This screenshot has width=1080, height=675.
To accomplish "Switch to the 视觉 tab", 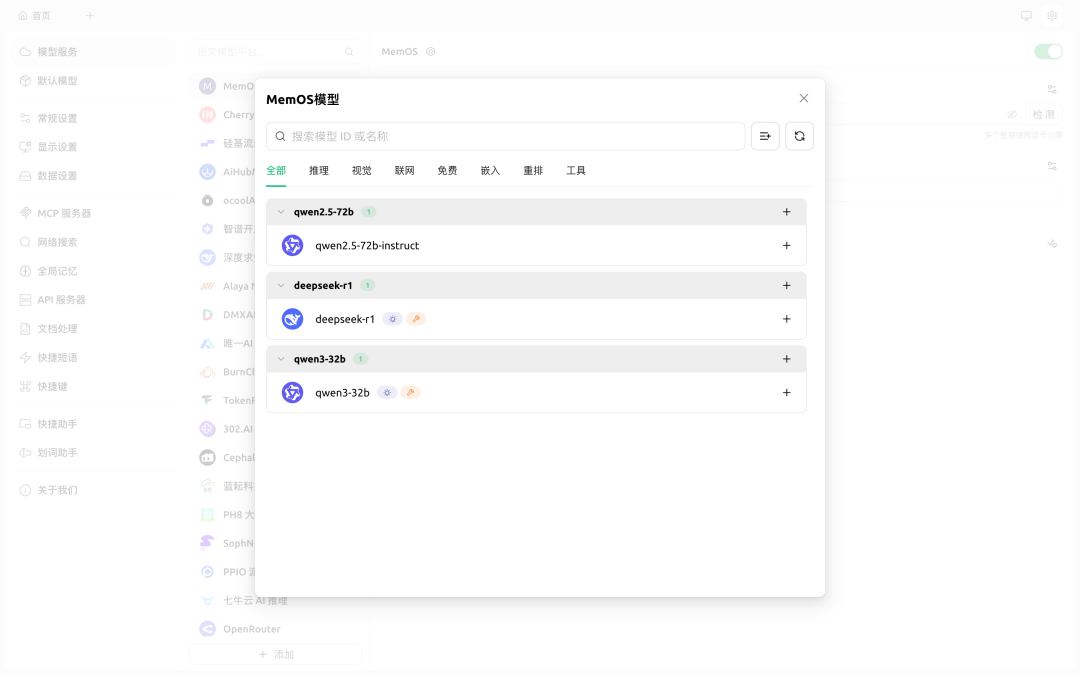I will 362,171.
